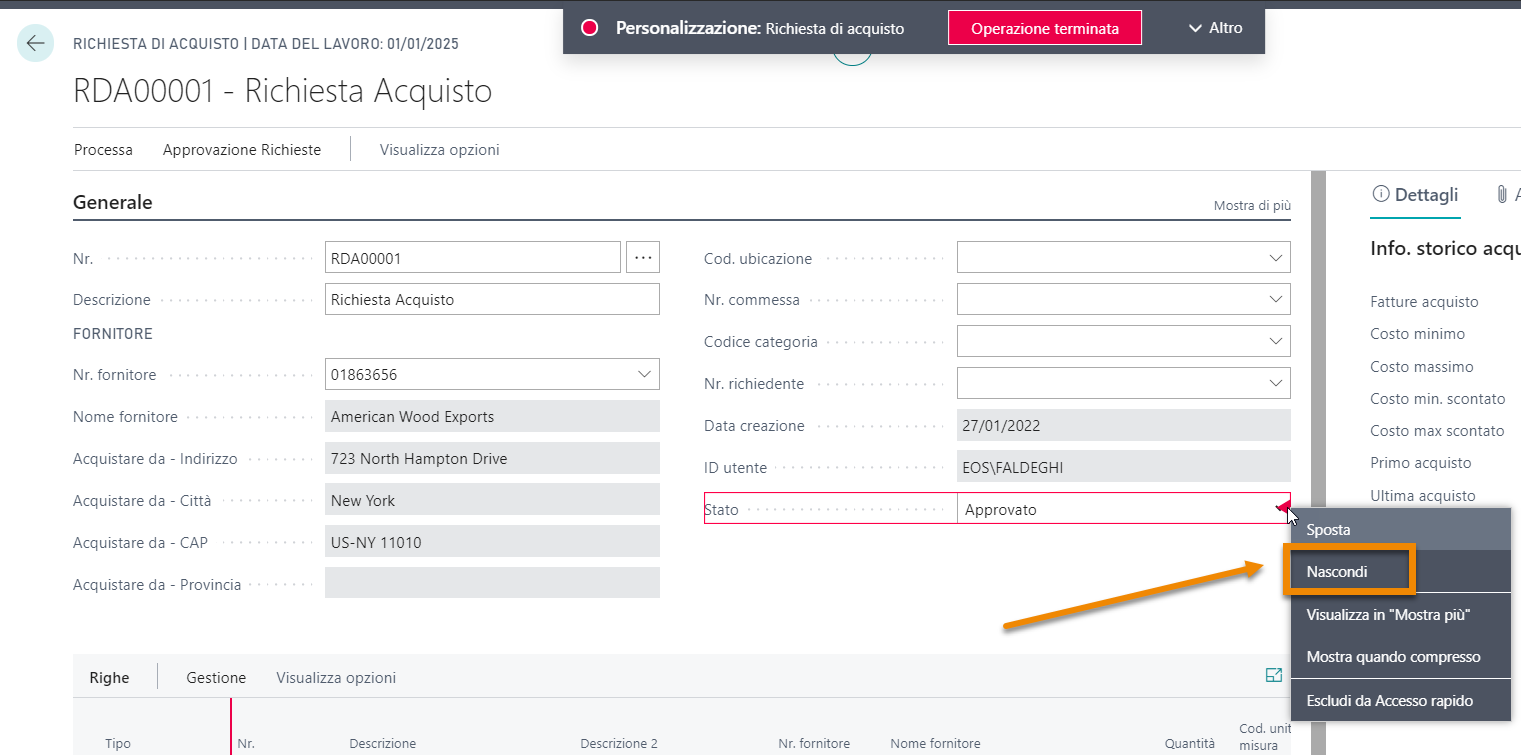Image resolution: width=1521 pixels, height=755 pixels.
Task: Click the expand Righe section icon
Action: click(1273, 676)
